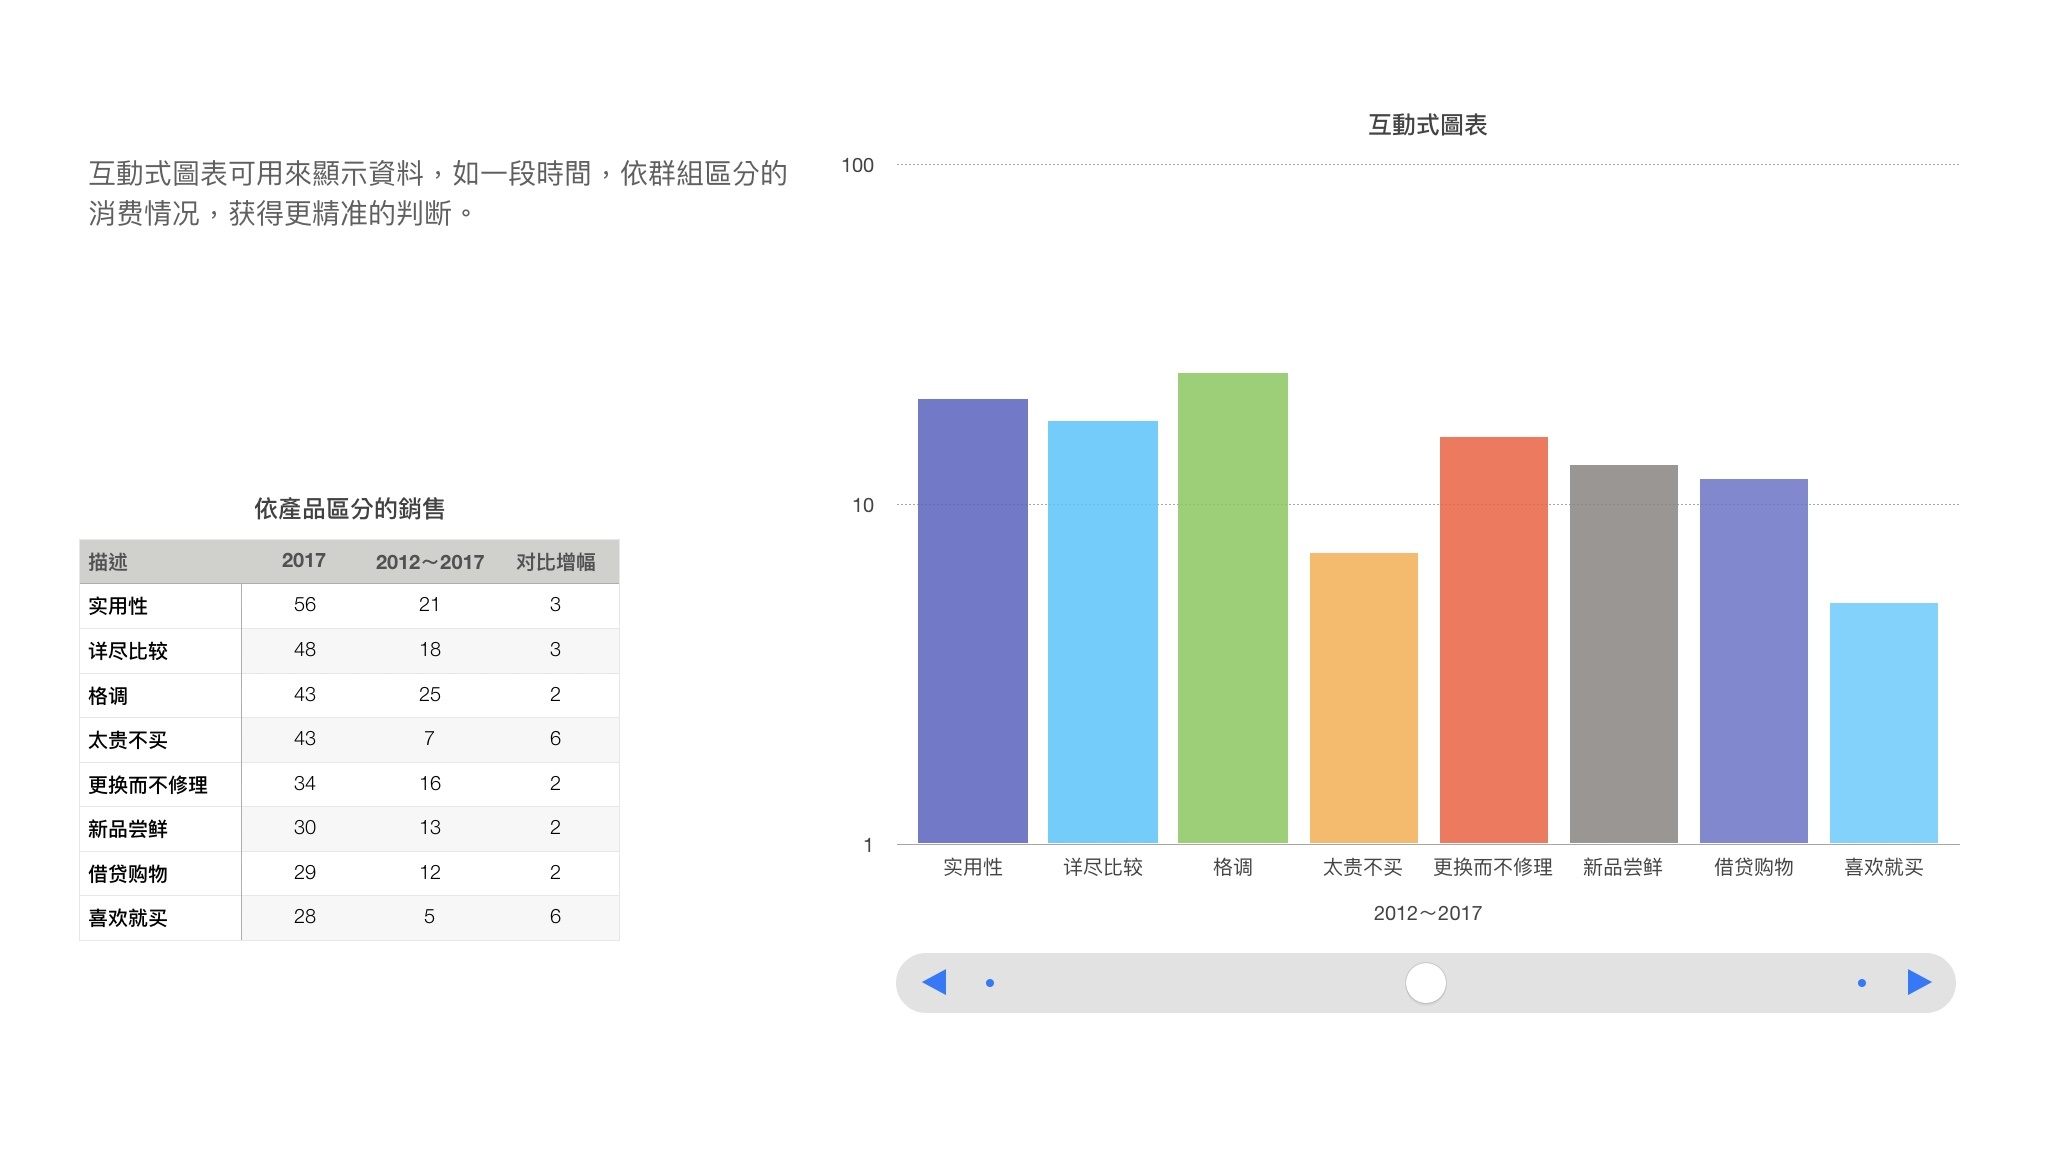Click the chart title 互動式圖表
The image size is (2048, 1152).
1427,125
